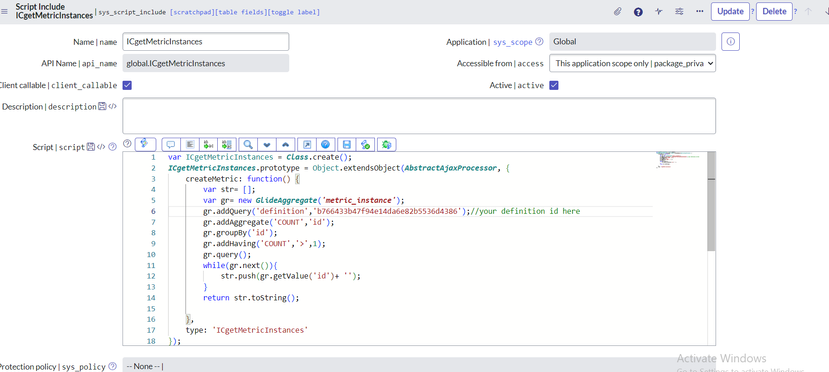This screenshot has width=829, height=372.
Task: Uncheck the Client callable checkbox
Action: coord(127,85)
